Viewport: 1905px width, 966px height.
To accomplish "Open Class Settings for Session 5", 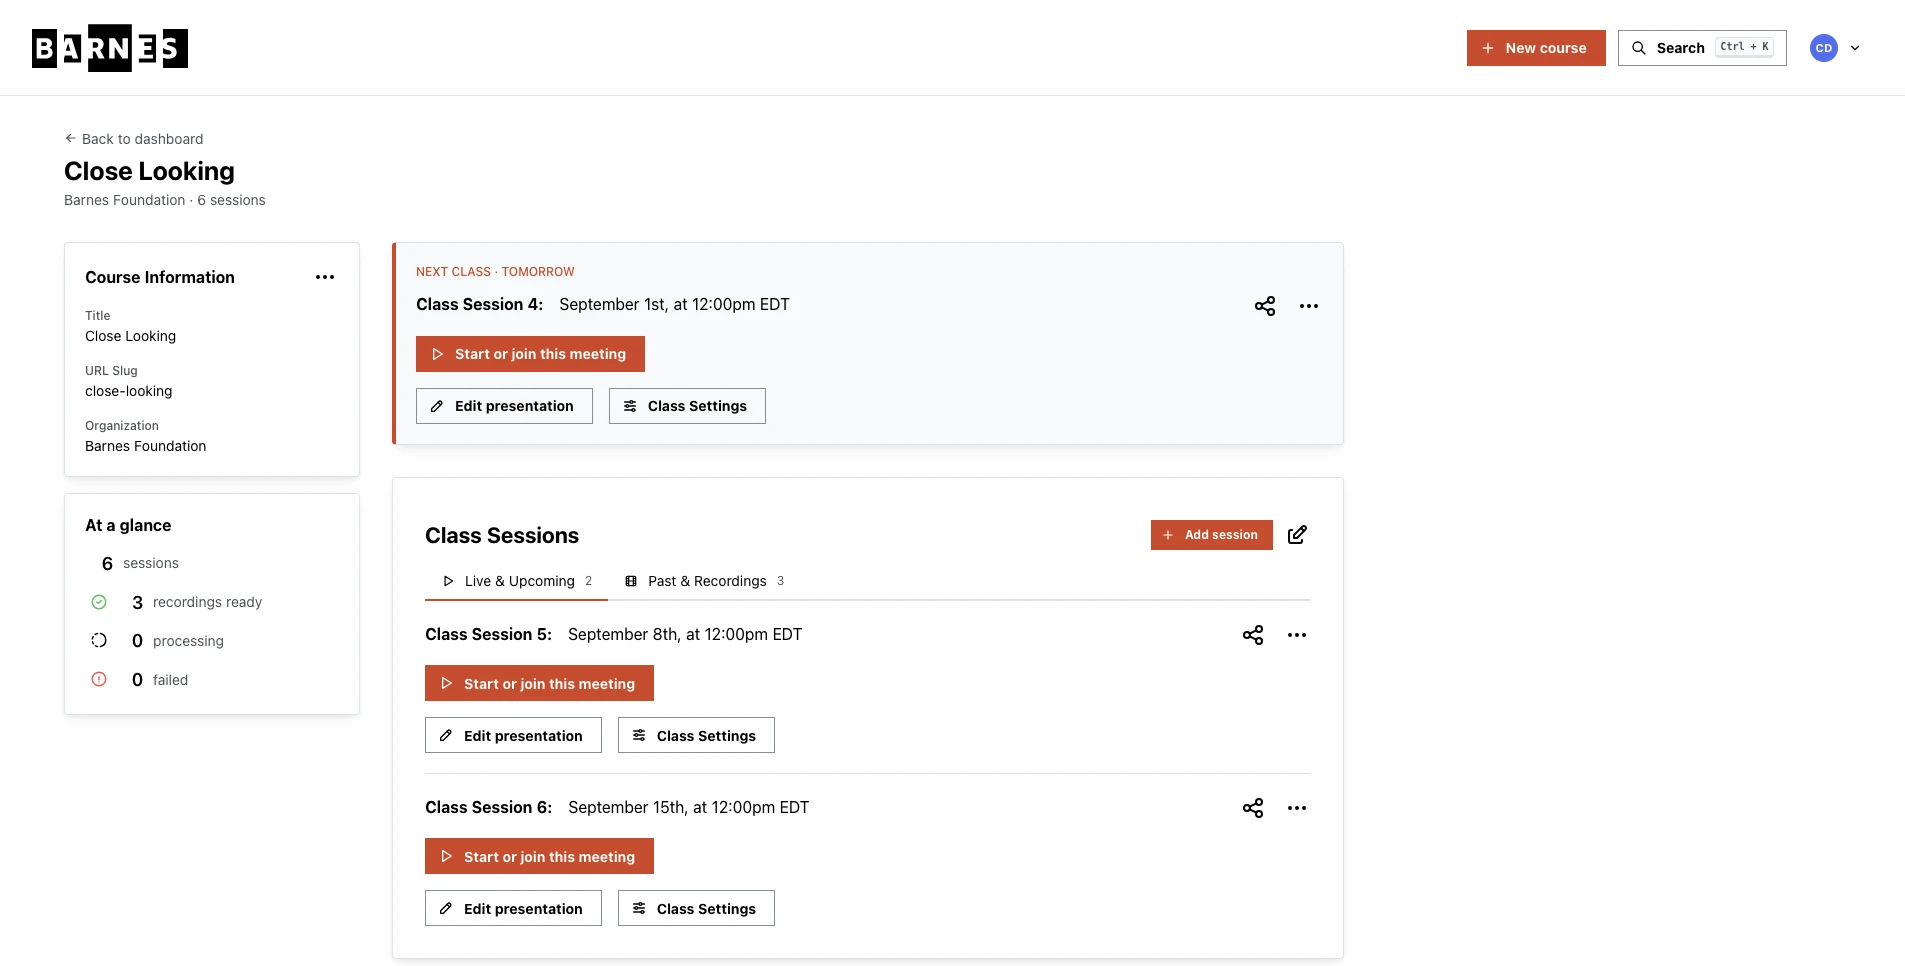I will (696, 735).
